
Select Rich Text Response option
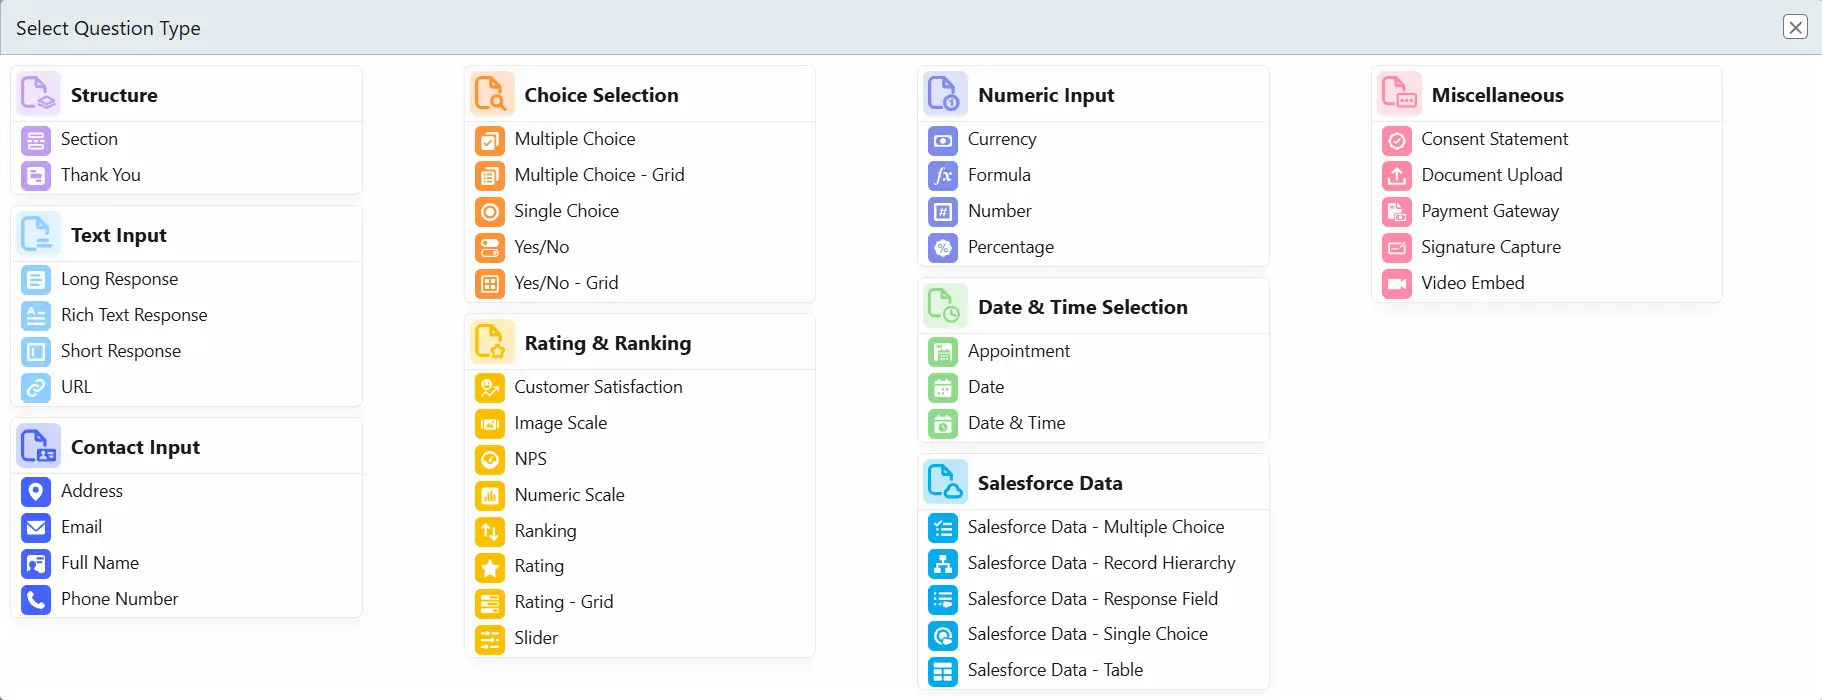[x=134, y=315]
